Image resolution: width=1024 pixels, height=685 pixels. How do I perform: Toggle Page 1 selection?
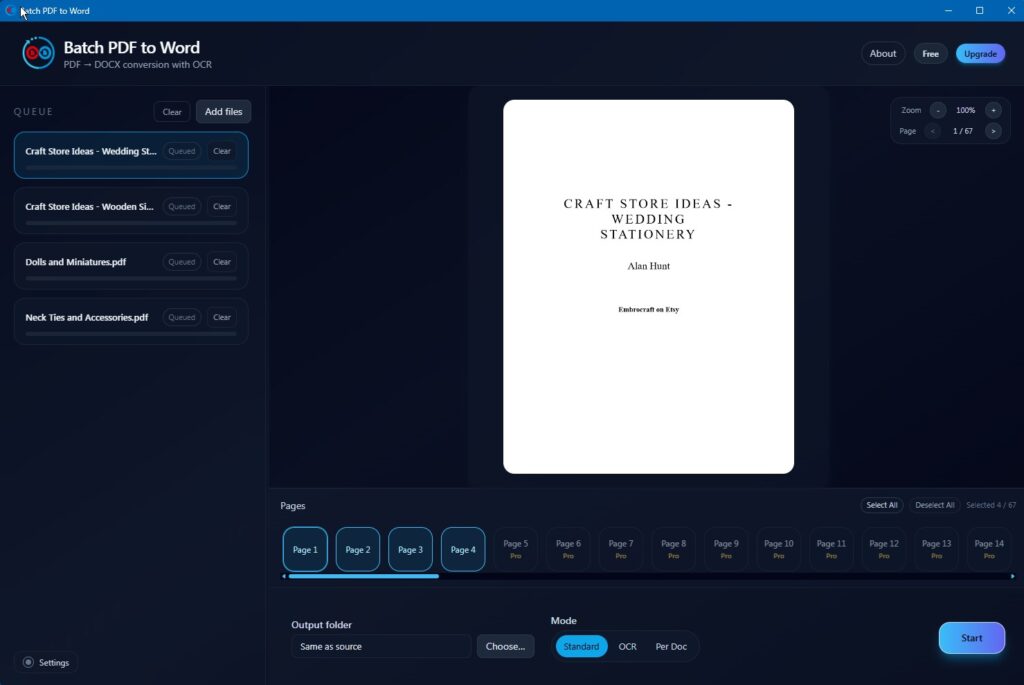(x=305, y=549)
